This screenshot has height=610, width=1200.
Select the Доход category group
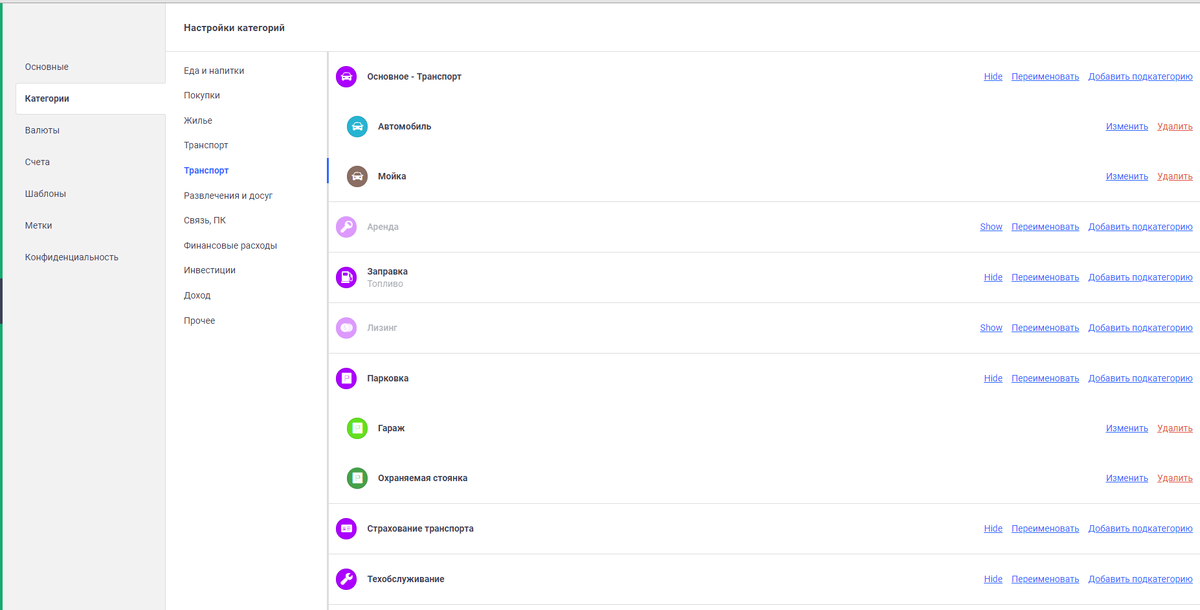pyautogui.click(x=197, y=295)
